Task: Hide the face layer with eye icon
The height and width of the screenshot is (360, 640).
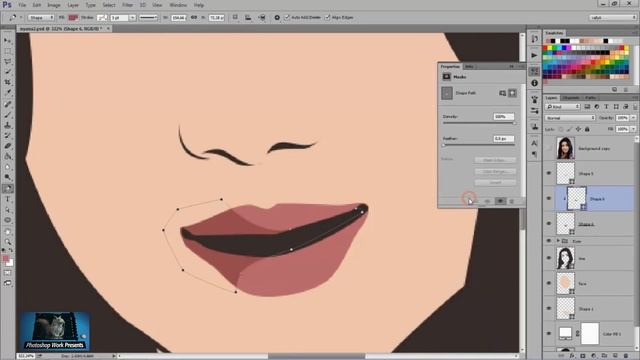Action: [549, 283]
